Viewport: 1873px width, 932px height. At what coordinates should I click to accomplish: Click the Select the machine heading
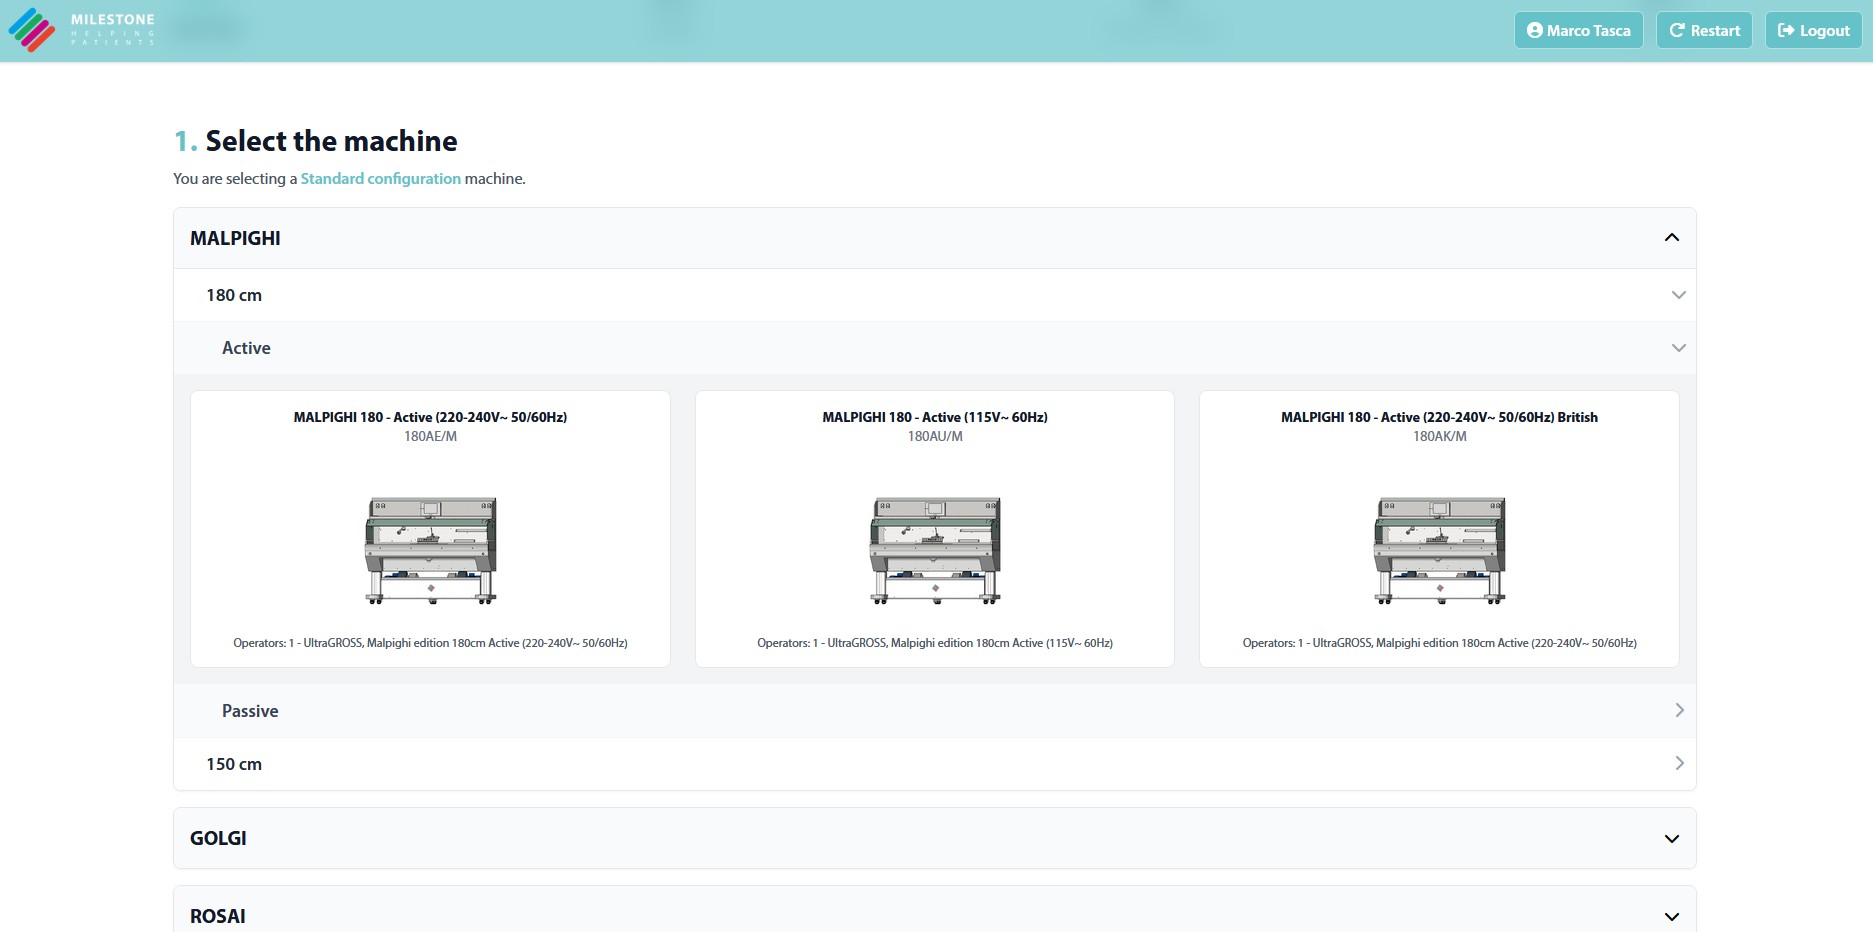pyautogui.click(x=331, y=141)
